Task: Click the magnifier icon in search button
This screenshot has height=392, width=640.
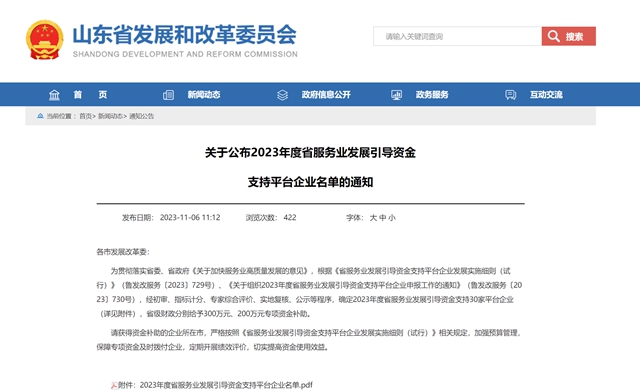Action: tap(553, 36)
